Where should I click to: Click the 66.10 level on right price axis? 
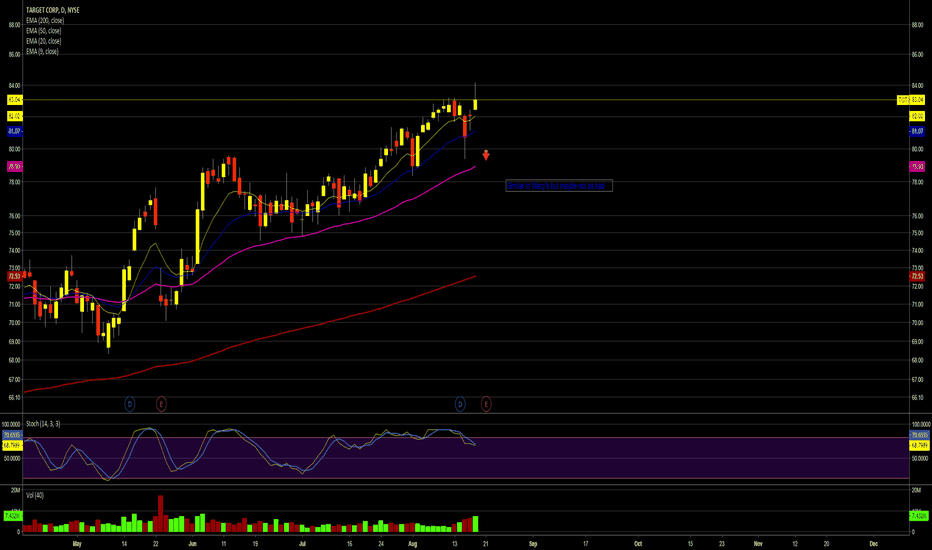click(917, 398)
